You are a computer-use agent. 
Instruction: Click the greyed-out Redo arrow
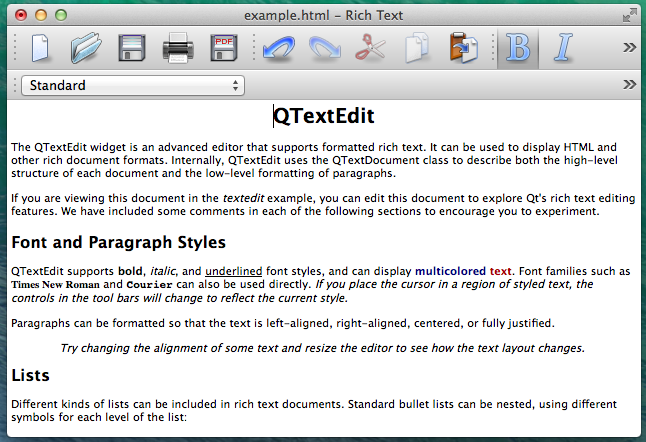point(325,47)
